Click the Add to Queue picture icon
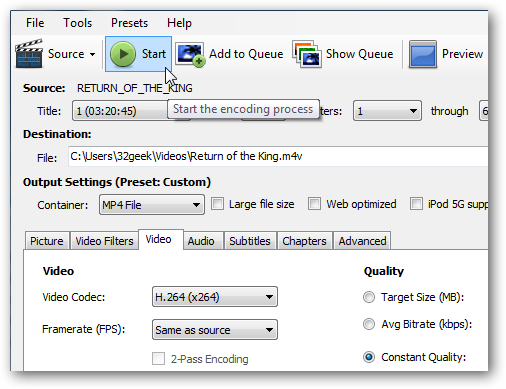The width and height of the screenshot is (506, 389). click(x=190, y=54)
